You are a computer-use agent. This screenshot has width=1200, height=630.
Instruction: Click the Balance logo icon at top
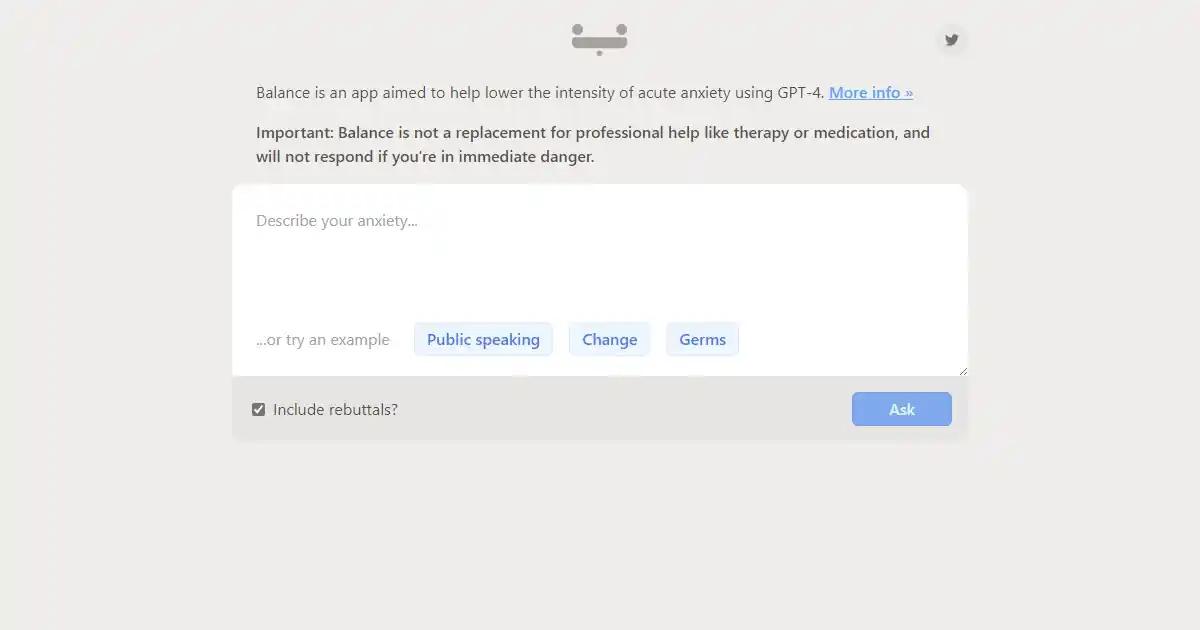pyautogui.click(x=599, y=39)
